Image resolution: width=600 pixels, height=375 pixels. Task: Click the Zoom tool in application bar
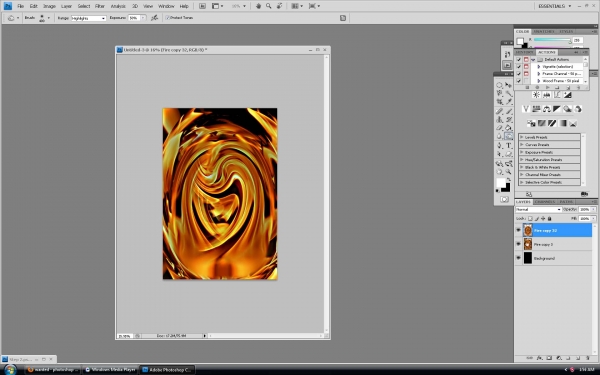click(269, 6)
